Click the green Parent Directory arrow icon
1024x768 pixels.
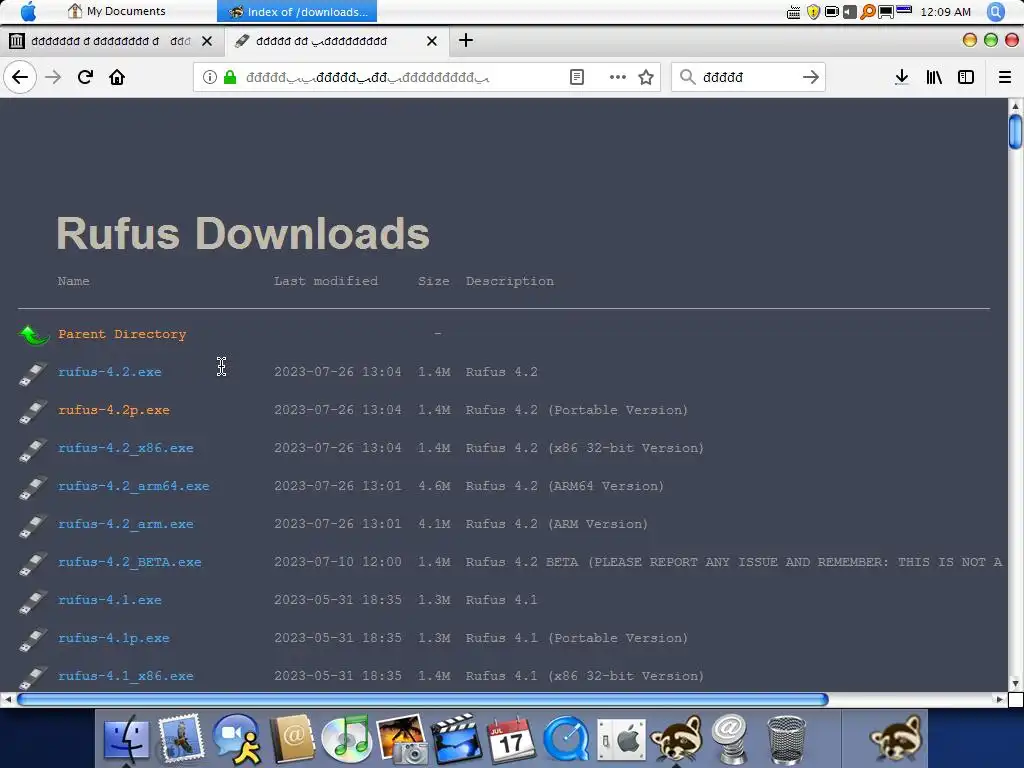click(34, 334)
